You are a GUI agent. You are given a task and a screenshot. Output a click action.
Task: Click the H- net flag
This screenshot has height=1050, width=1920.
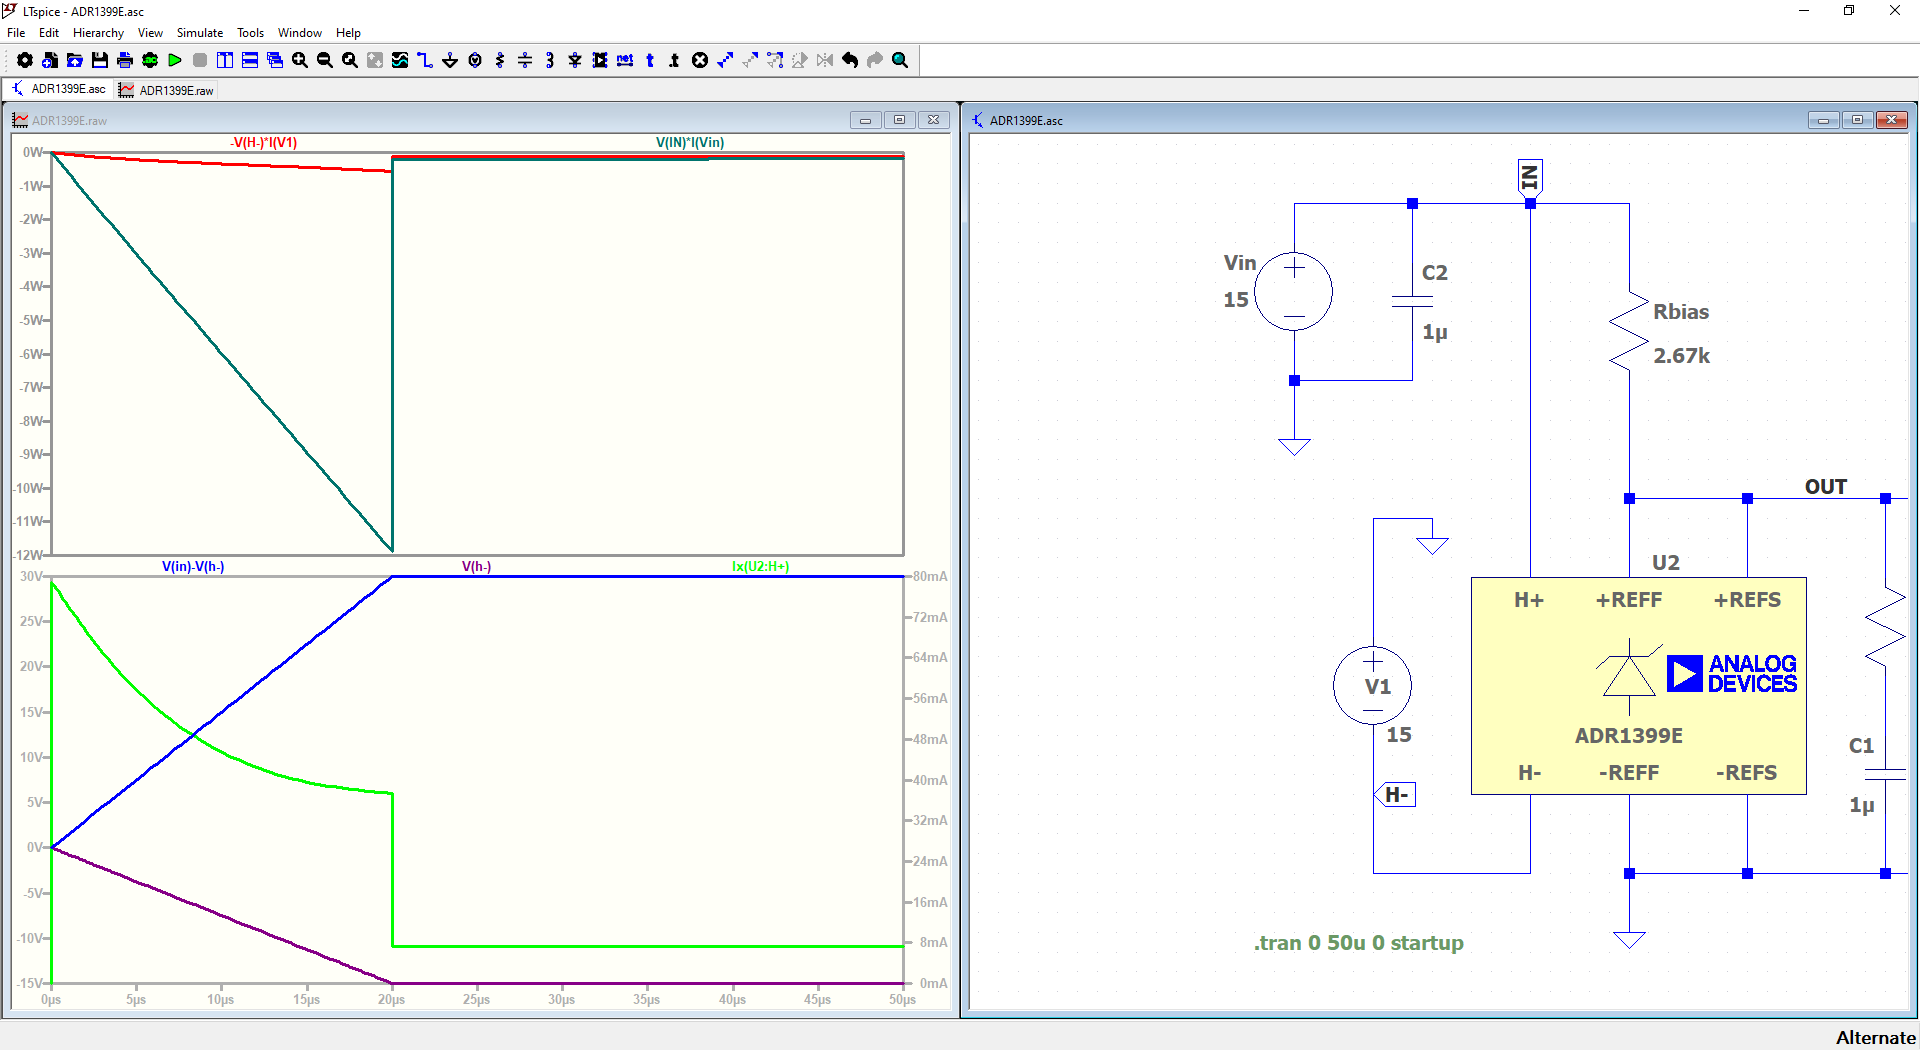tap(1396, 795)
